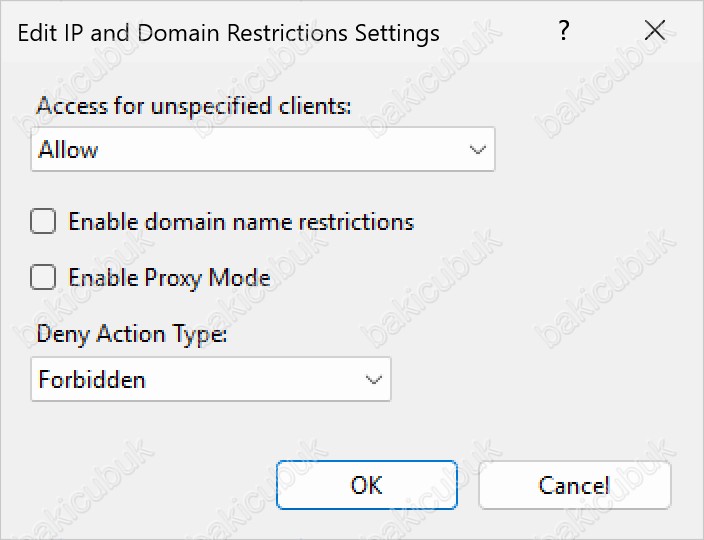Viewport: 704px width, 540px height.
Task: Close the dialog using the X icon
Action: tap(655, 31)
